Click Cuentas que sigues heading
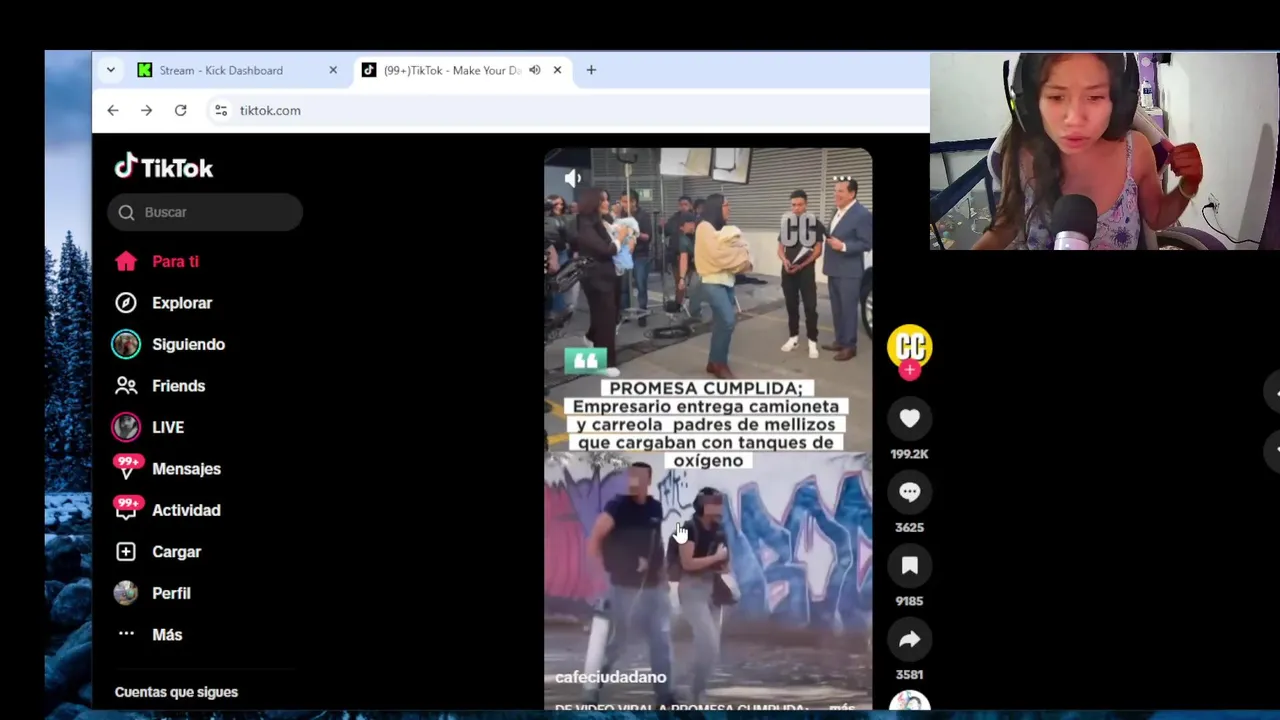1280x720 pixels. tap(176, 692)
